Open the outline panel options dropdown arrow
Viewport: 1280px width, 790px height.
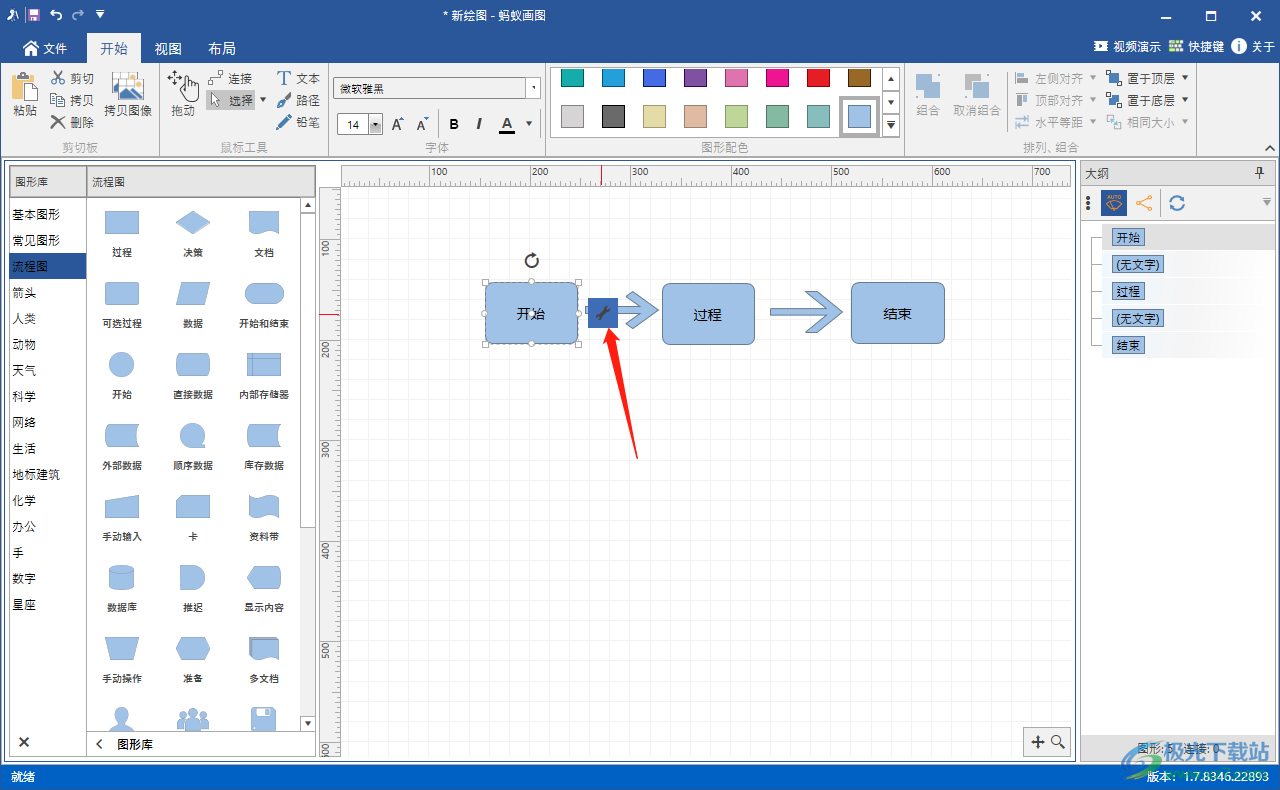pos(1267,203)
